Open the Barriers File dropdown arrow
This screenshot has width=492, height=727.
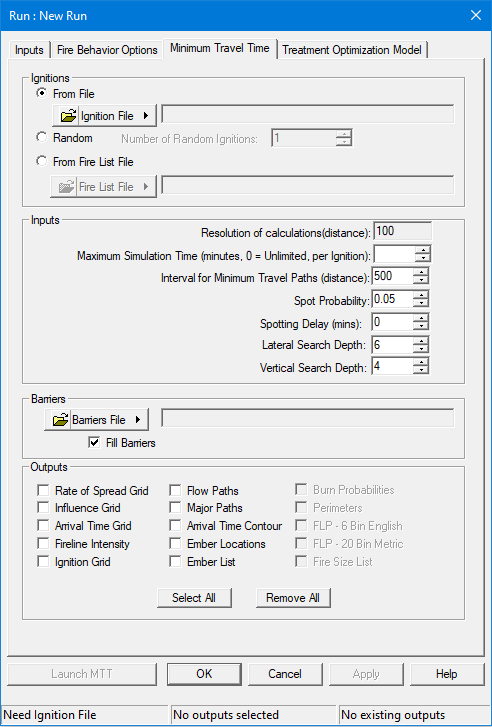[x=138, y=420]
